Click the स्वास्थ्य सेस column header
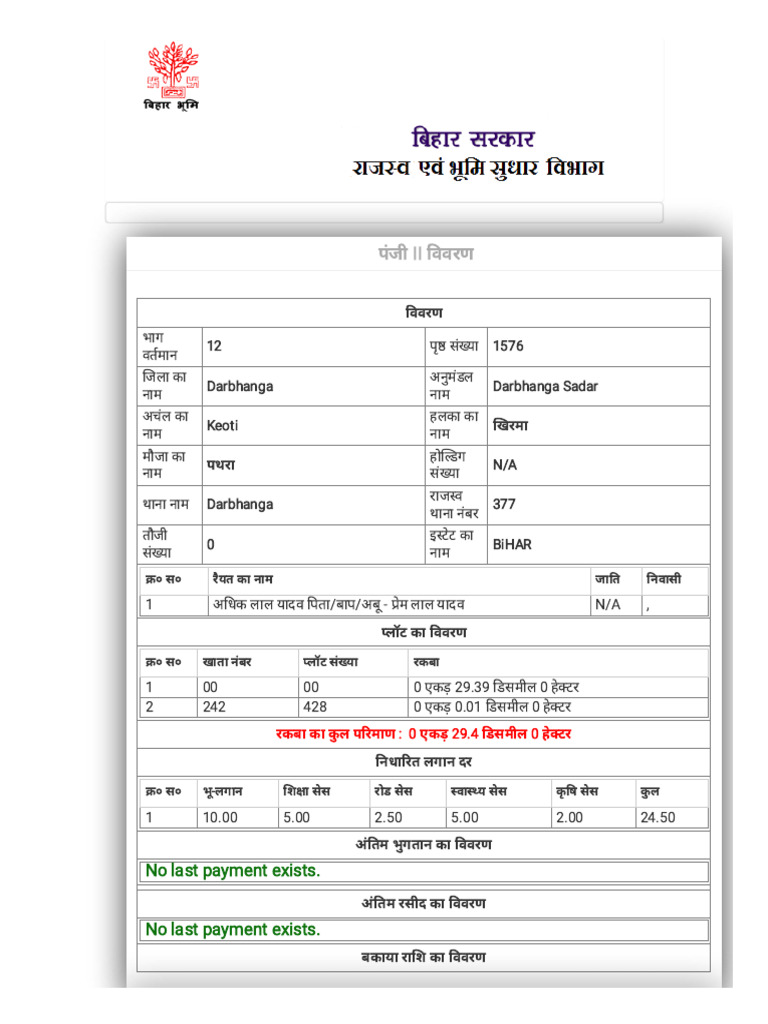 (479, 791)
